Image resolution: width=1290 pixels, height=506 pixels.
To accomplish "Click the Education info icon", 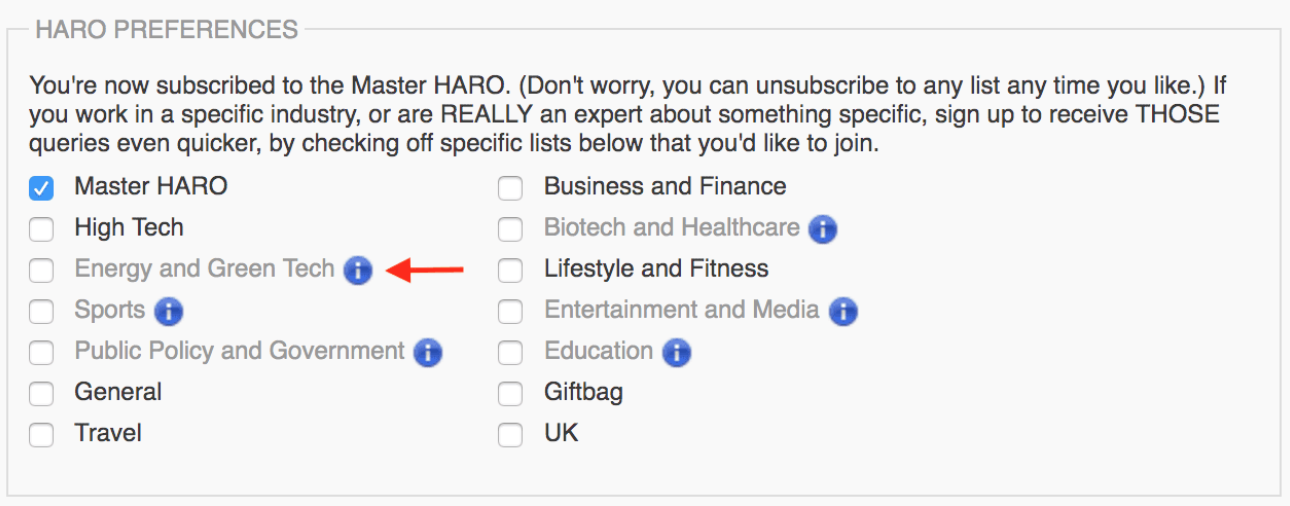I will click(677, 353).
